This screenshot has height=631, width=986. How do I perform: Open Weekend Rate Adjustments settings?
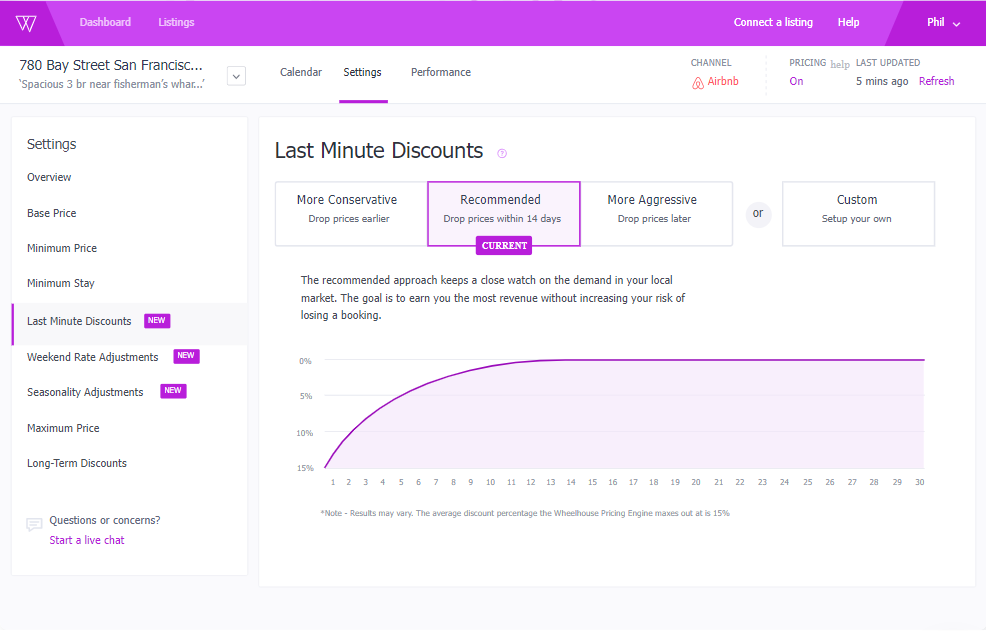pyautogui.click(x=92, y=356)
